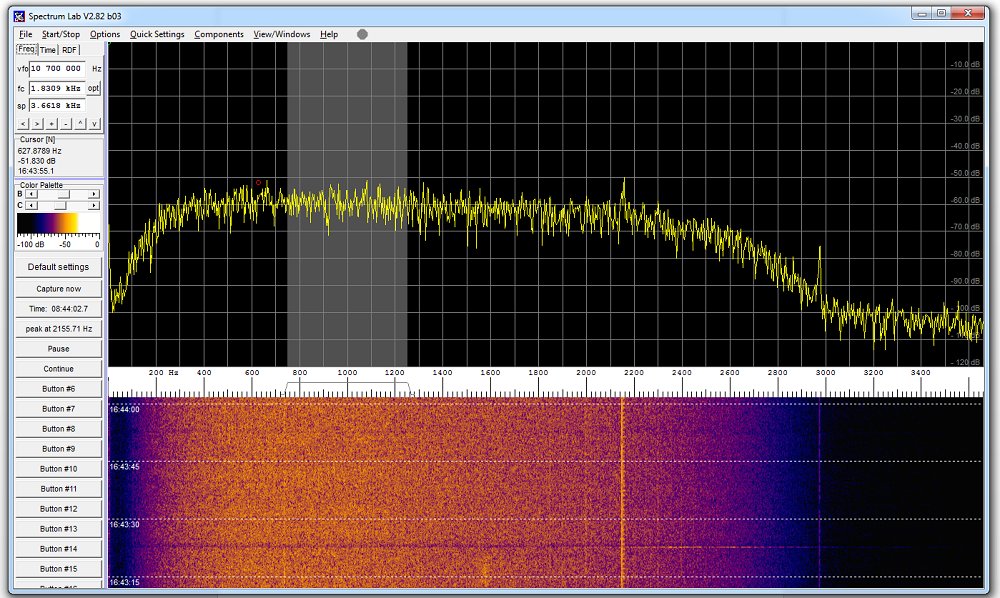The image size is (1000, 598).
Task: Click the sp span field
Action: click(57, 106)
